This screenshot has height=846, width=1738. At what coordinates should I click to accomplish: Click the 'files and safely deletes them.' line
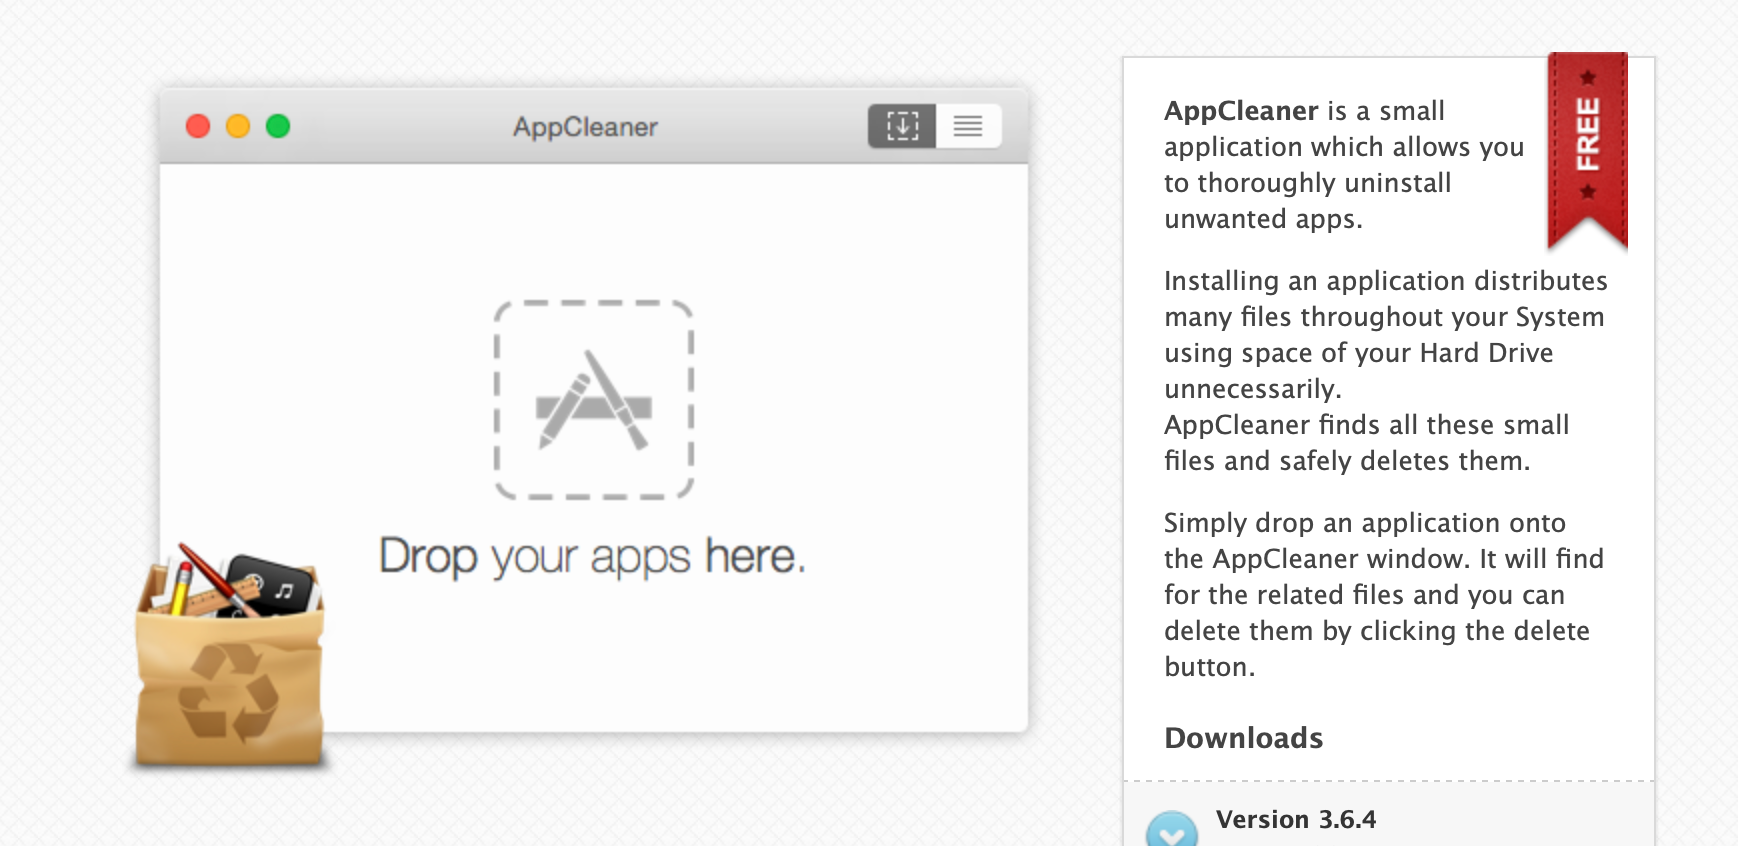point(1347,461)
